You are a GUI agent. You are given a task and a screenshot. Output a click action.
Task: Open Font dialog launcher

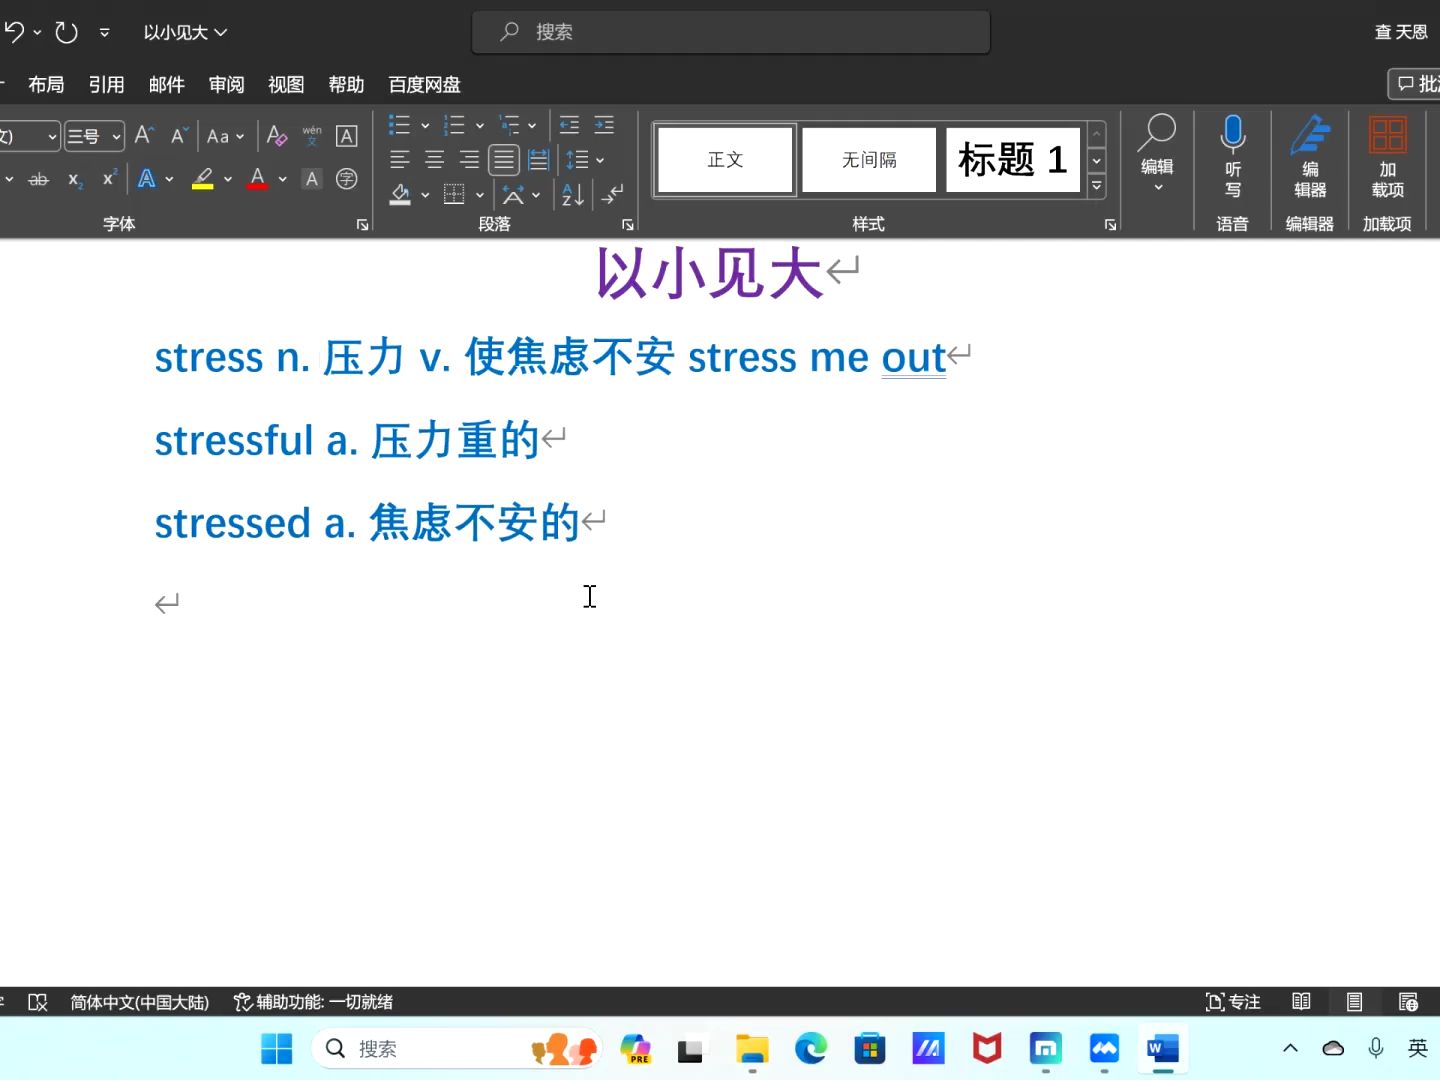coord(362,225)
